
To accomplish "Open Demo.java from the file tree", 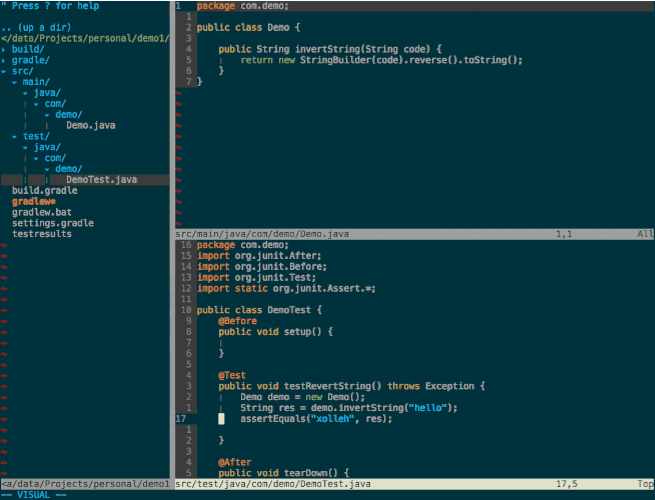I will click(90, 125).
